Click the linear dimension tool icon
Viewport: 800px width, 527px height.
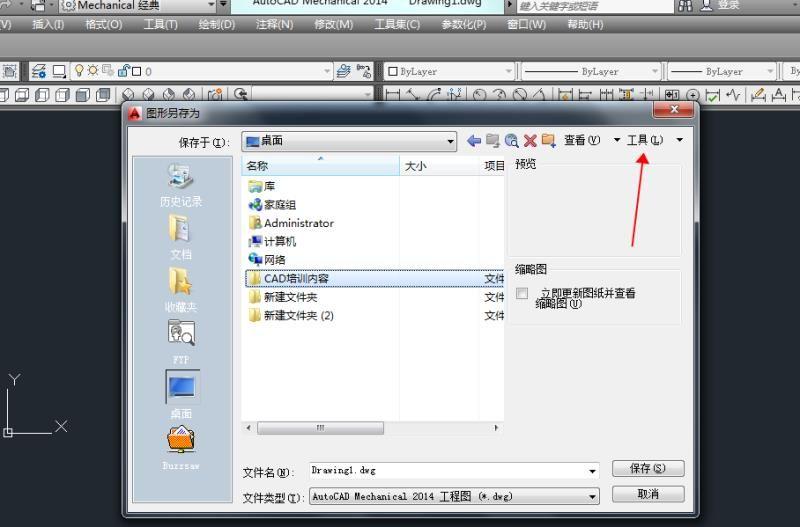392,95
